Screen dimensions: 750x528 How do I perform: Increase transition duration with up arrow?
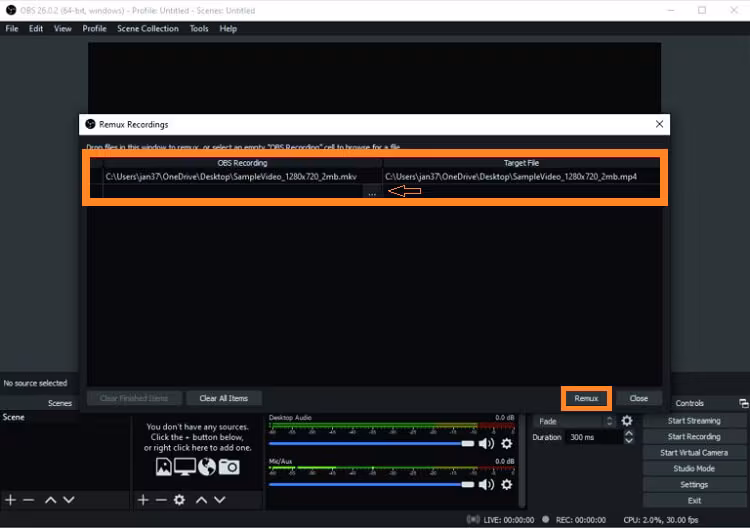coord(629,433)
